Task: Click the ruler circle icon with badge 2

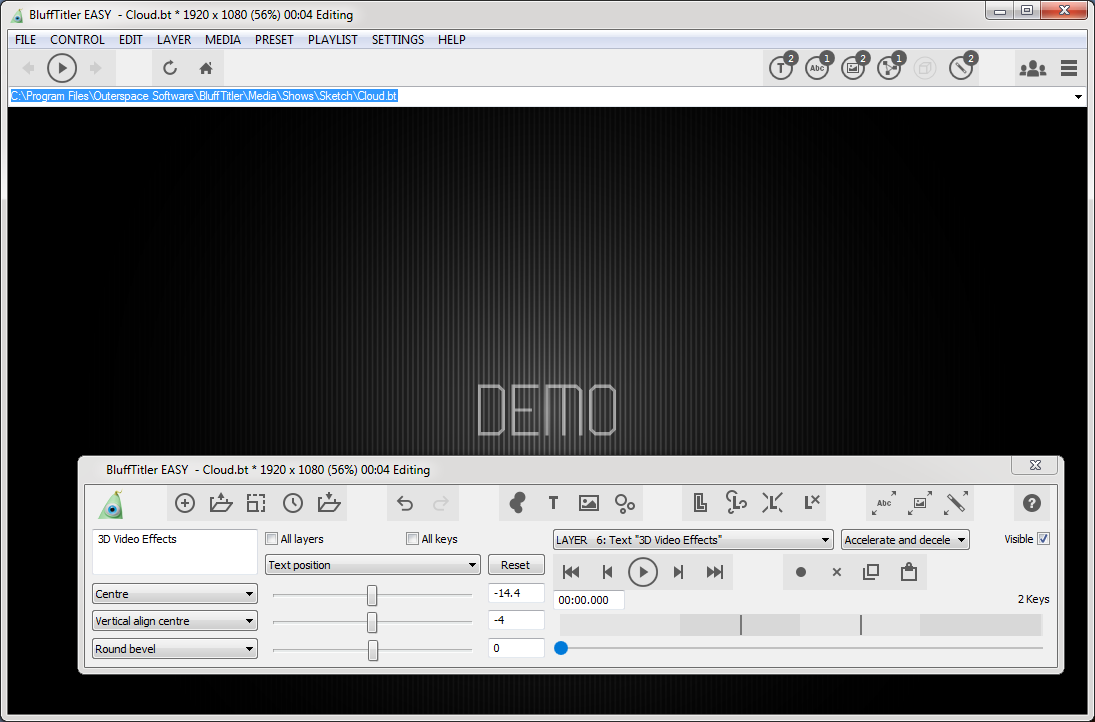Action: (962, 67)
